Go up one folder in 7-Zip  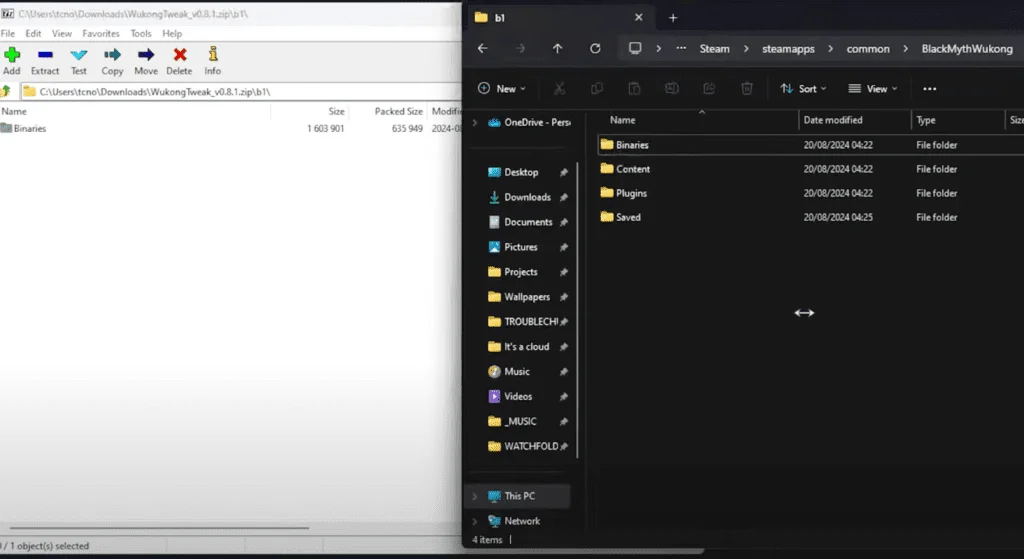6,91
